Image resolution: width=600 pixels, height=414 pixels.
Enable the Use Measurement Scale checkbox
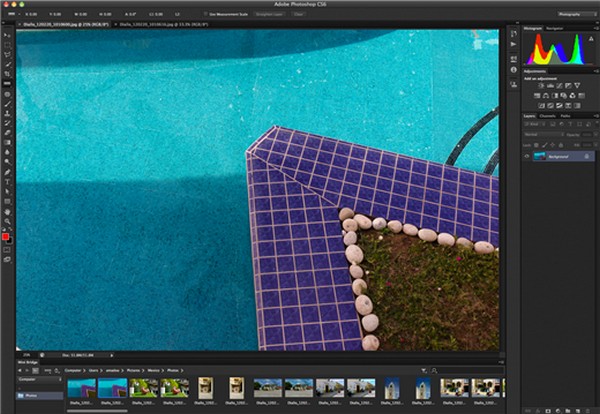(205, 14)
